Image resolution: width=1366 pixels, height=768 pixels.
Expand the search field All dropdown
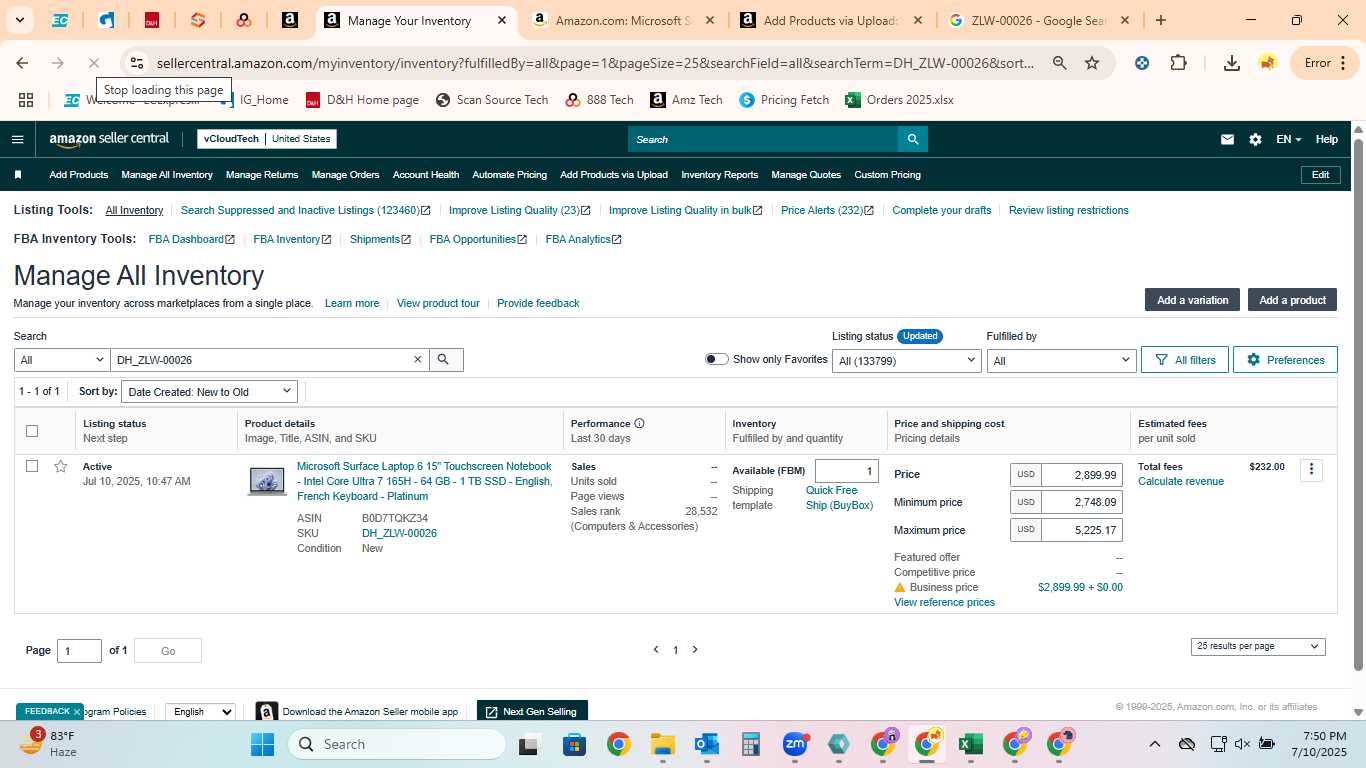(62, 360)
